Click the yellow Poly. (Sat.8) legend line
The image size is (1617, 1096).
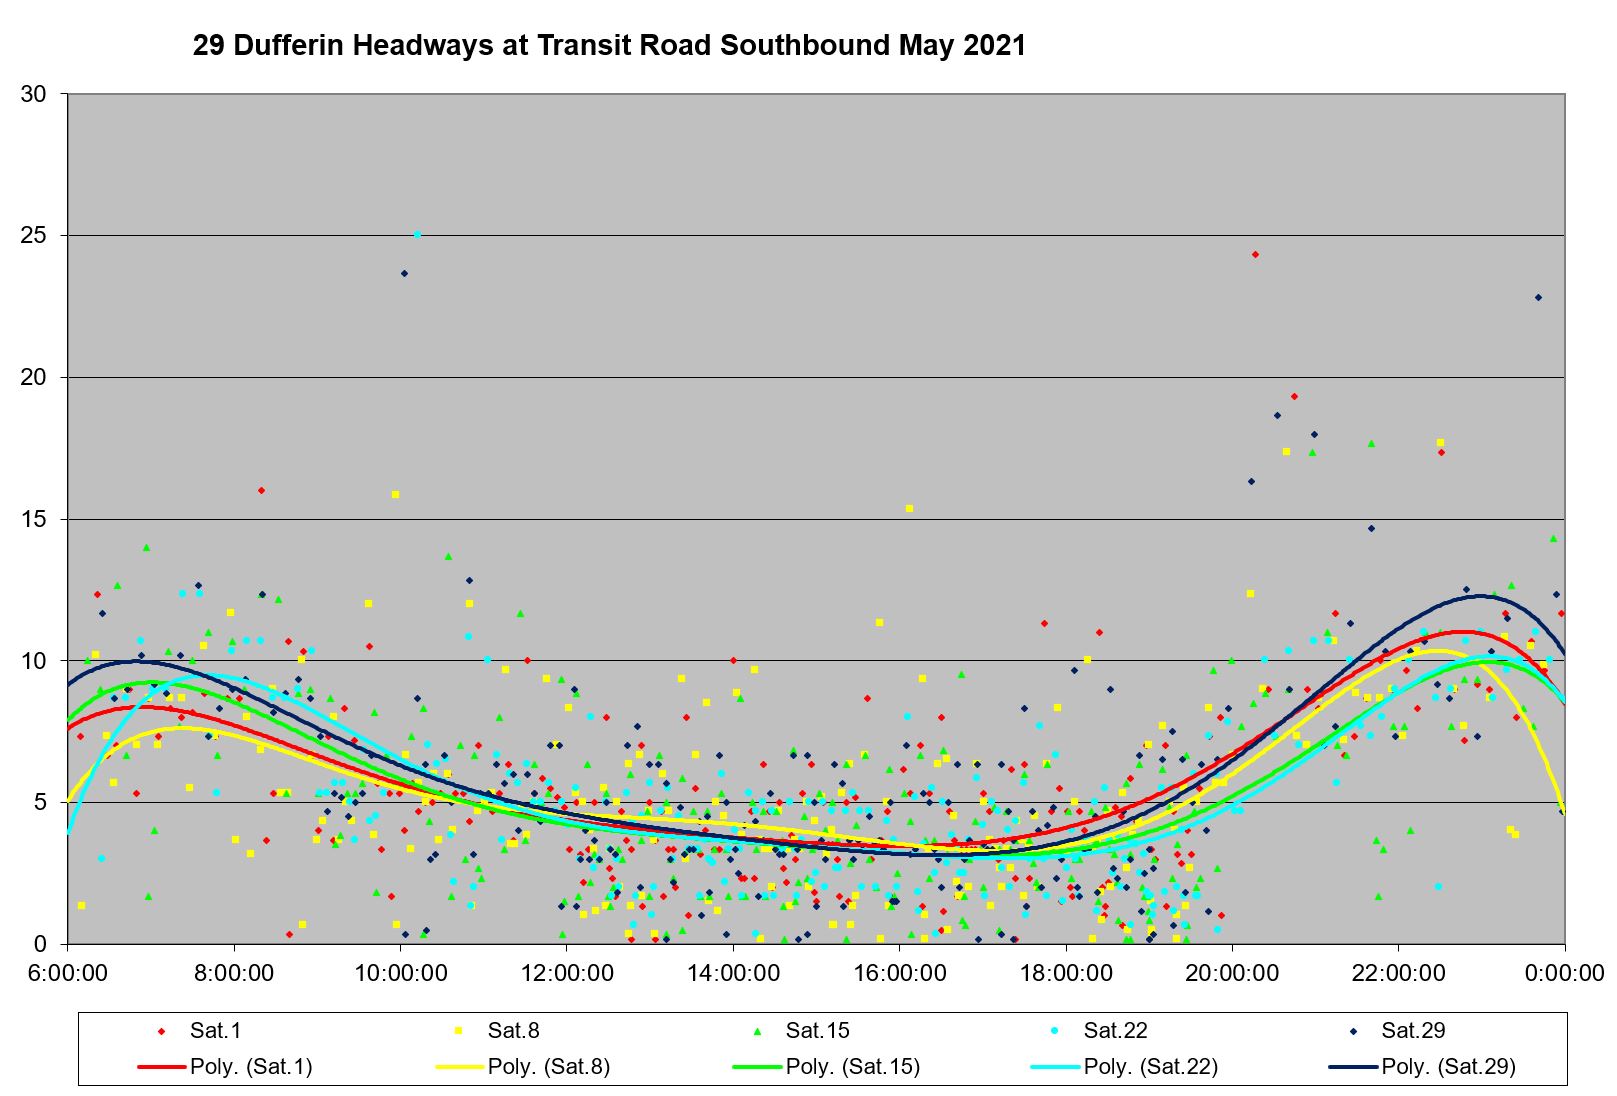tap(459, 1067)
